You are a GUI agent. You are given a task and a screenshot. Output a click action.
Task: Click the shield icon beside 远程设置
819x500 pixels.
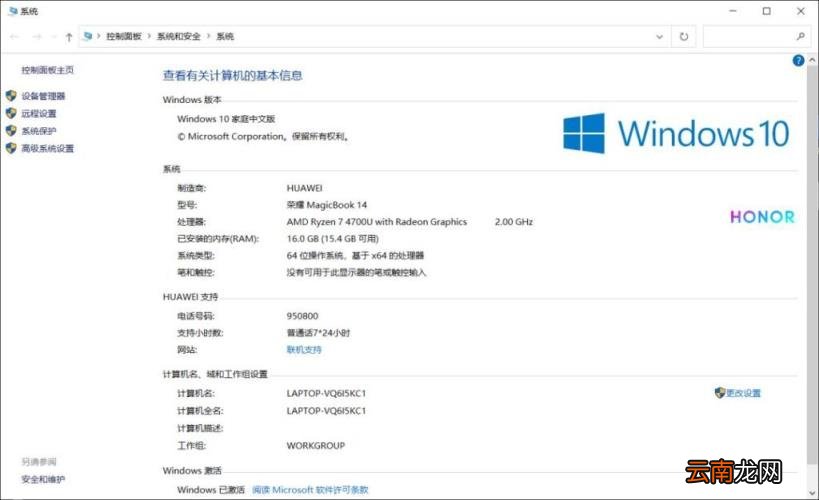coord(11,113)
